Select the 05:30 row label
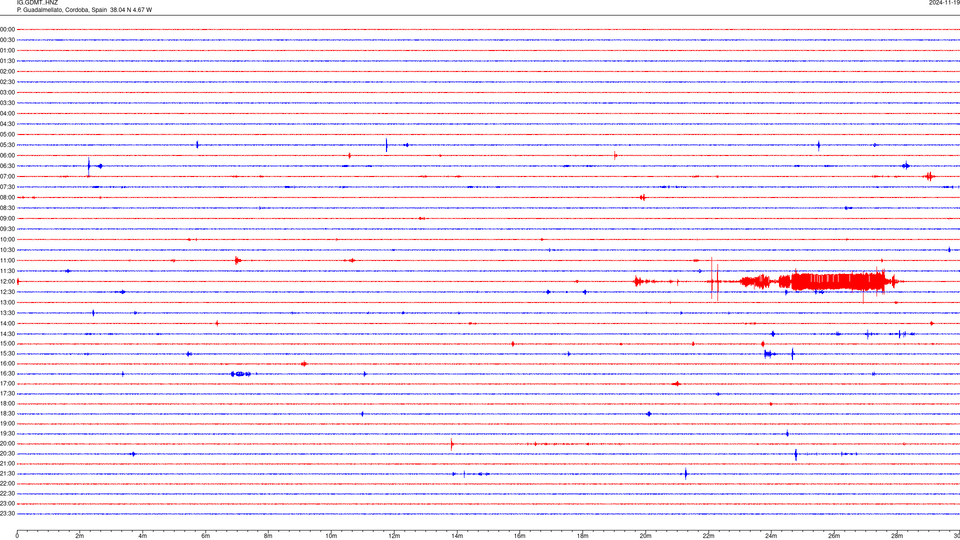 click(7, 145)
